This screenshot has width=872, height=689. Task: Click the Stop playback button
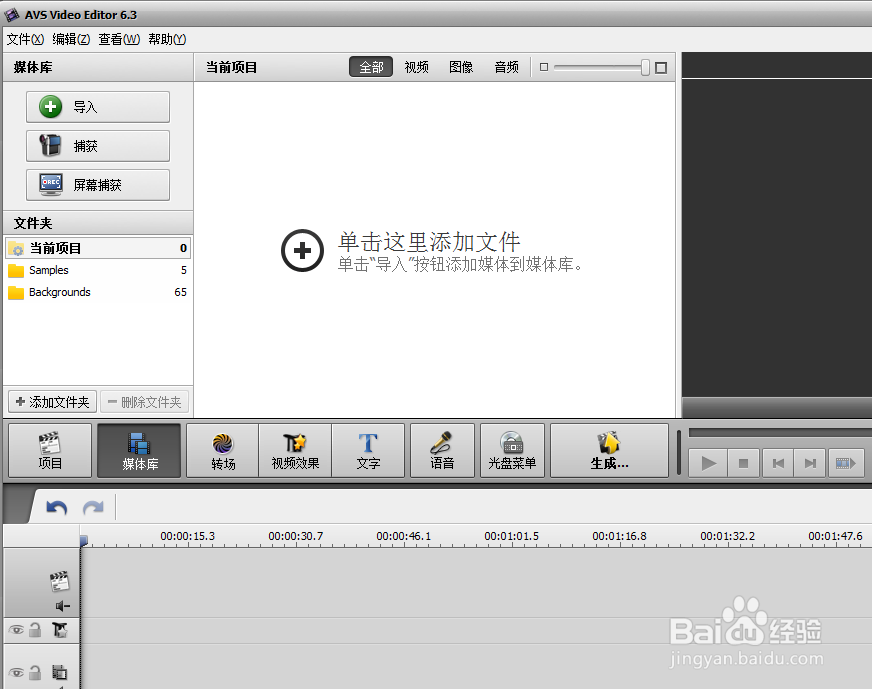click(x=743, y=463)
